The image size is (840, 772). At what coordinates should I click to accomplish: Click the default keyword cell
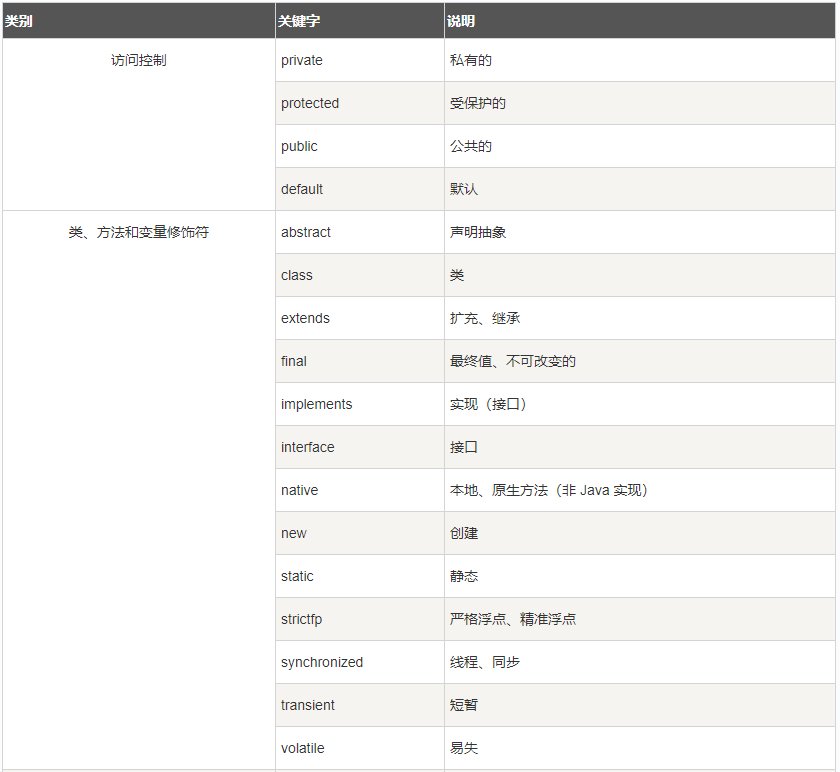359,189
